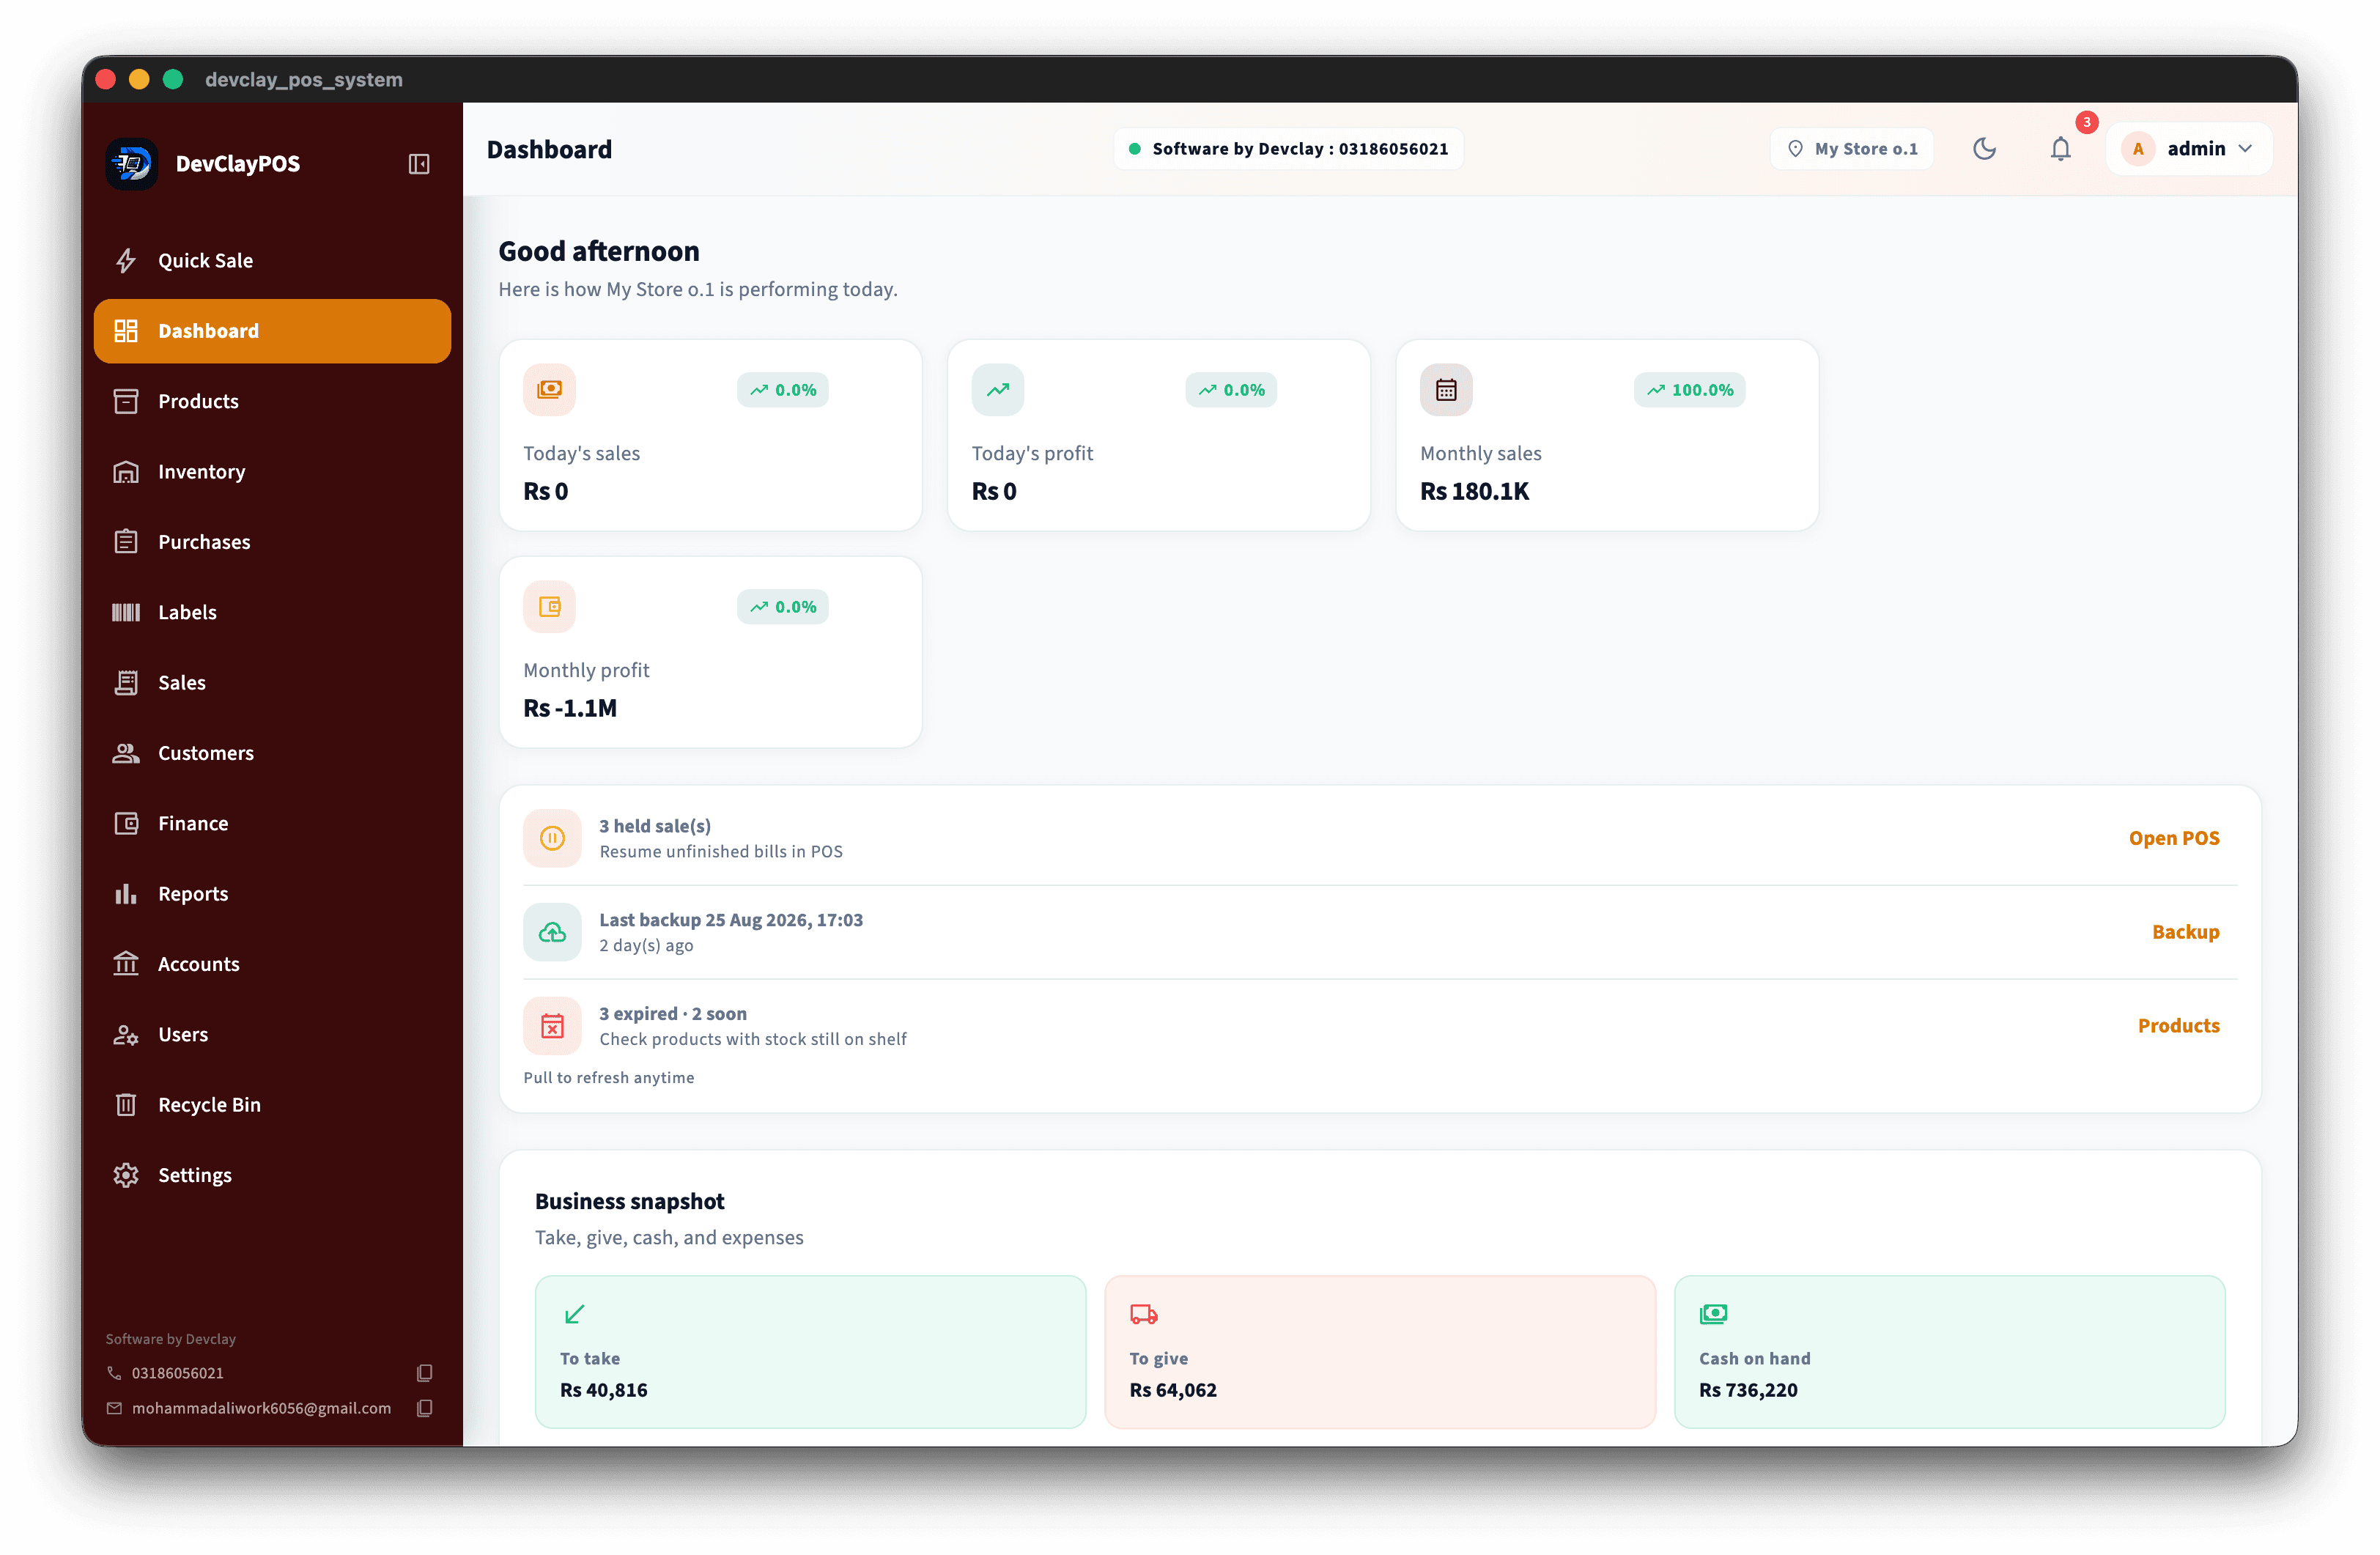The width and height of the screenshot is (2380, 1555).
Task: Toggle dark mode with the moon icon
Action: click(x=1984, y=149)
